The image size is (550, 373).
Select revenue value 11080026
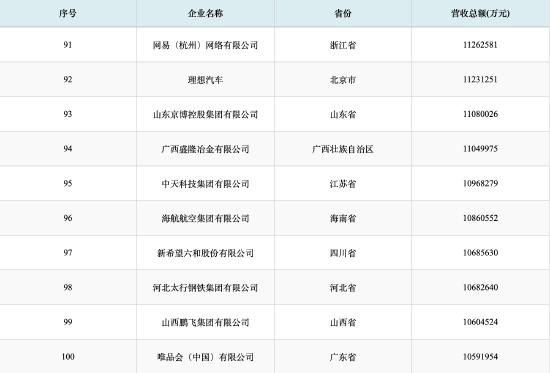point(480,114)
